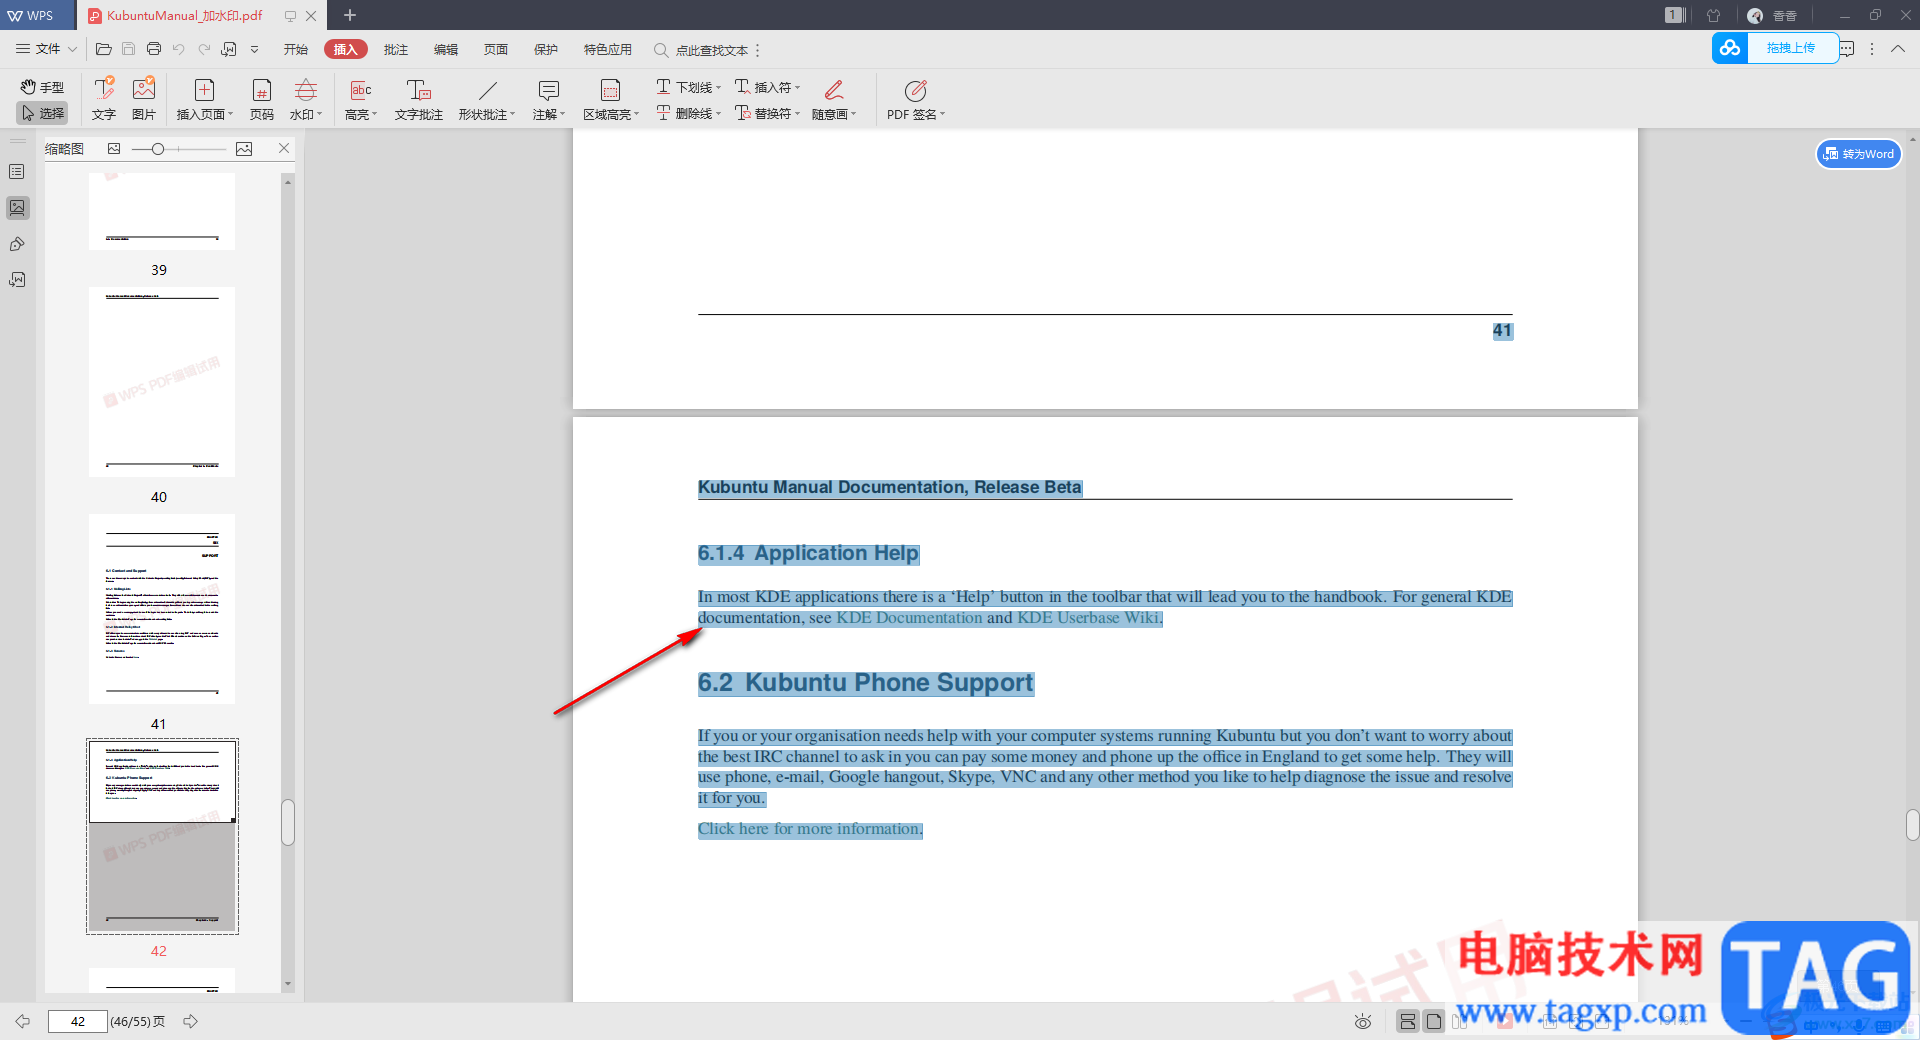Open the Special Apps (特色应用) tab
Viewport: 1920px width, 1040px height.
tap(610, 49)
